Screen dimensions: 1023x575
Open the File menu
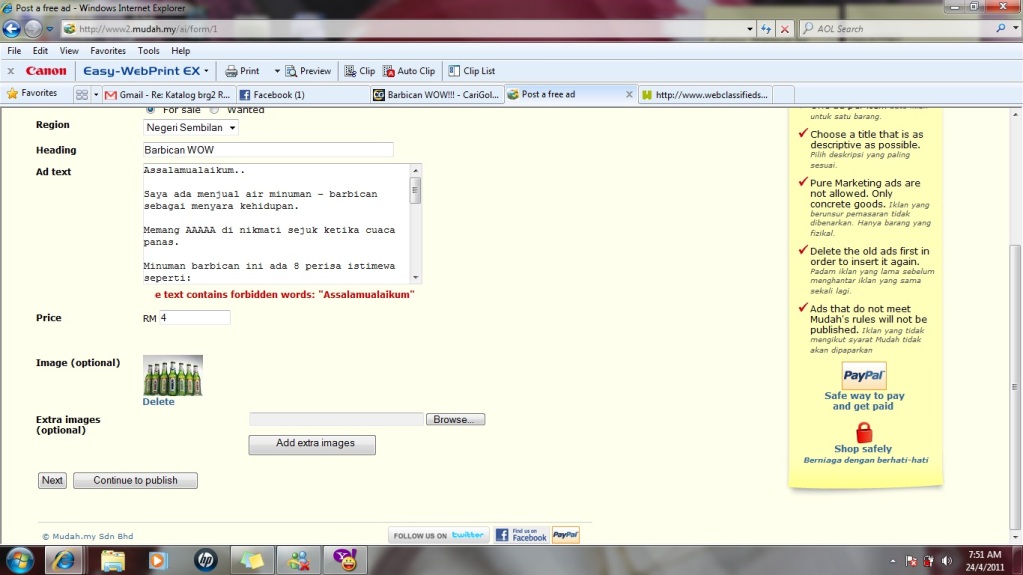pyautogui.click(x=14, y=51)
